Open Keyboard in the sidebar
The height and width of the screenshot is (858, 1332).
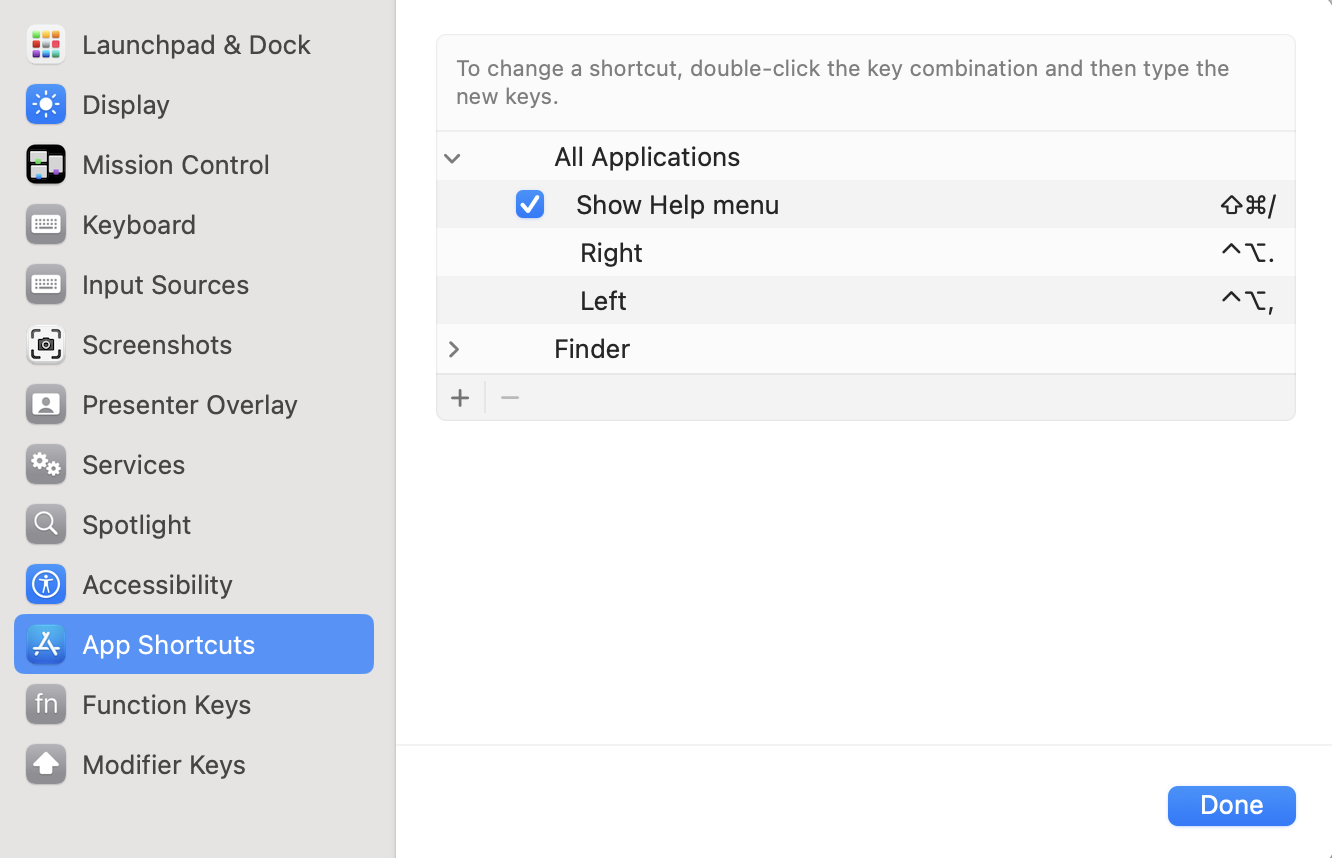coord(138,224)
